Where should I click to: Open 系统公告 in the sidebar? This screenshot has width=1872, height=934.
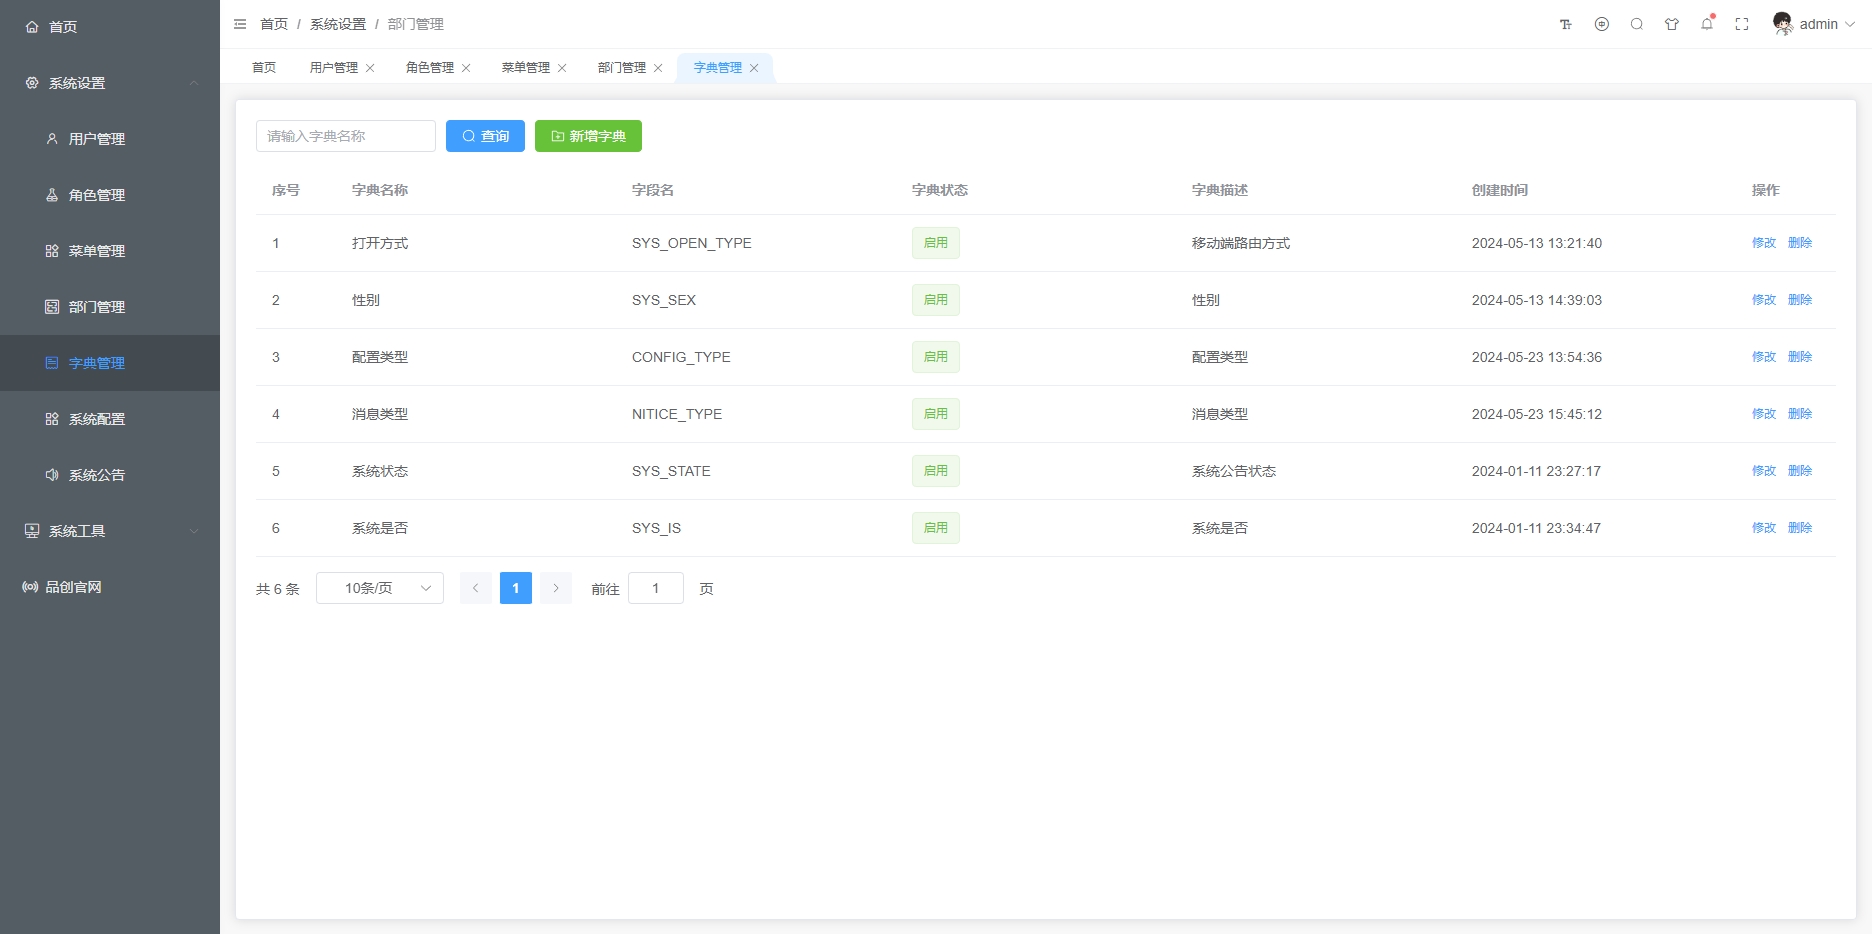tap(97, 475)
